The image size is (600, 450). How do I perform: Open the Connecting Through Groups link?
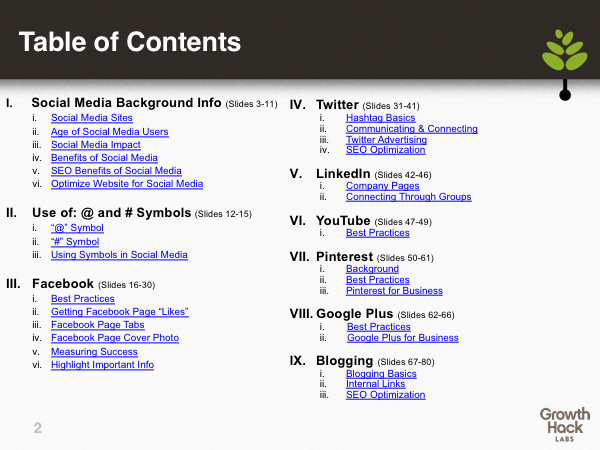coord(409,197)
